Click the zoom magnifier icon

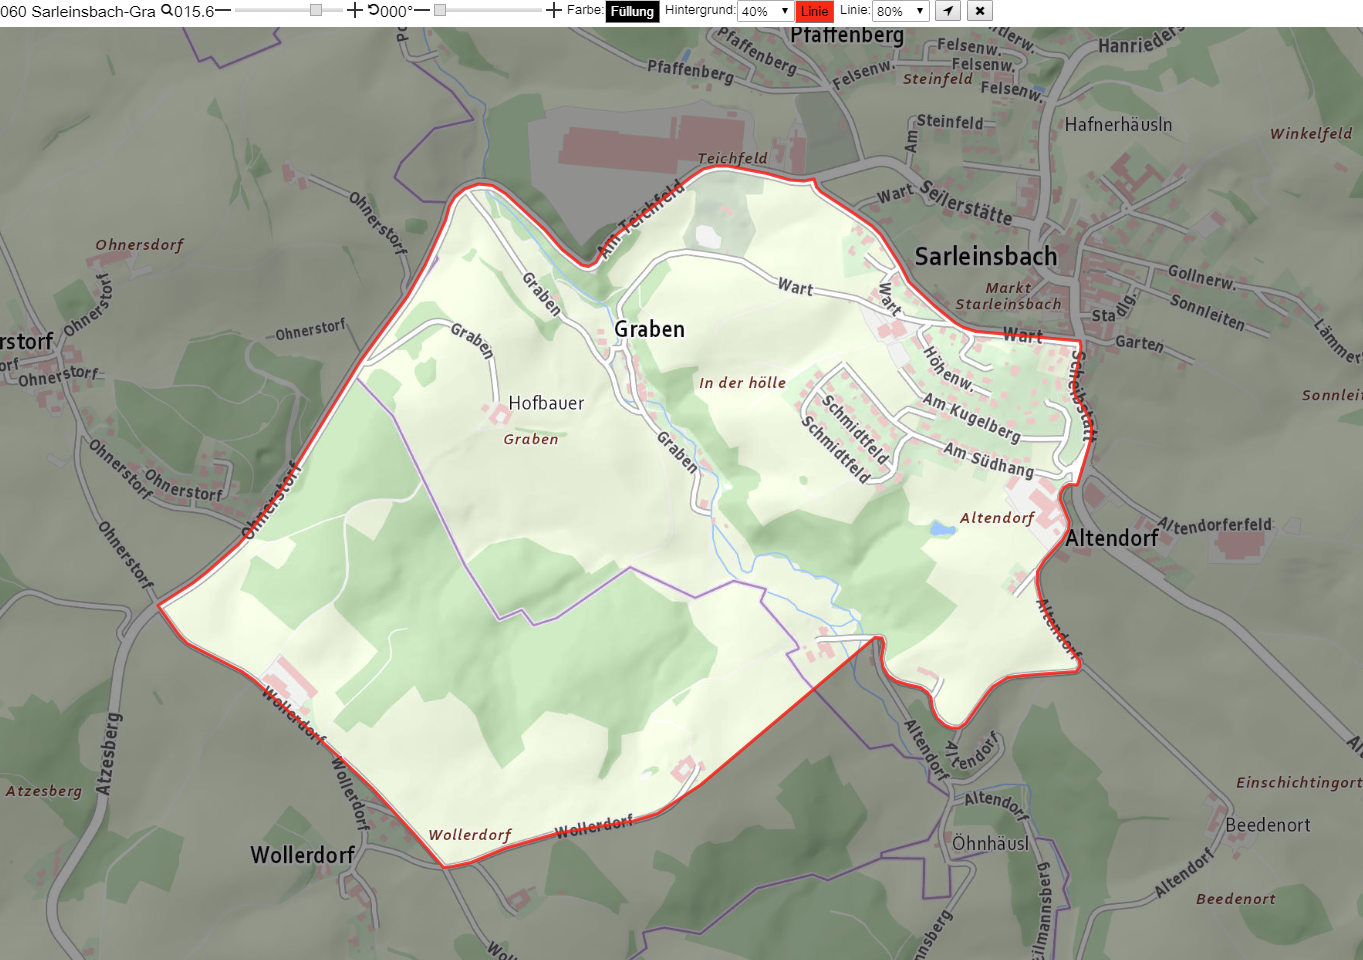coord(167,11)
